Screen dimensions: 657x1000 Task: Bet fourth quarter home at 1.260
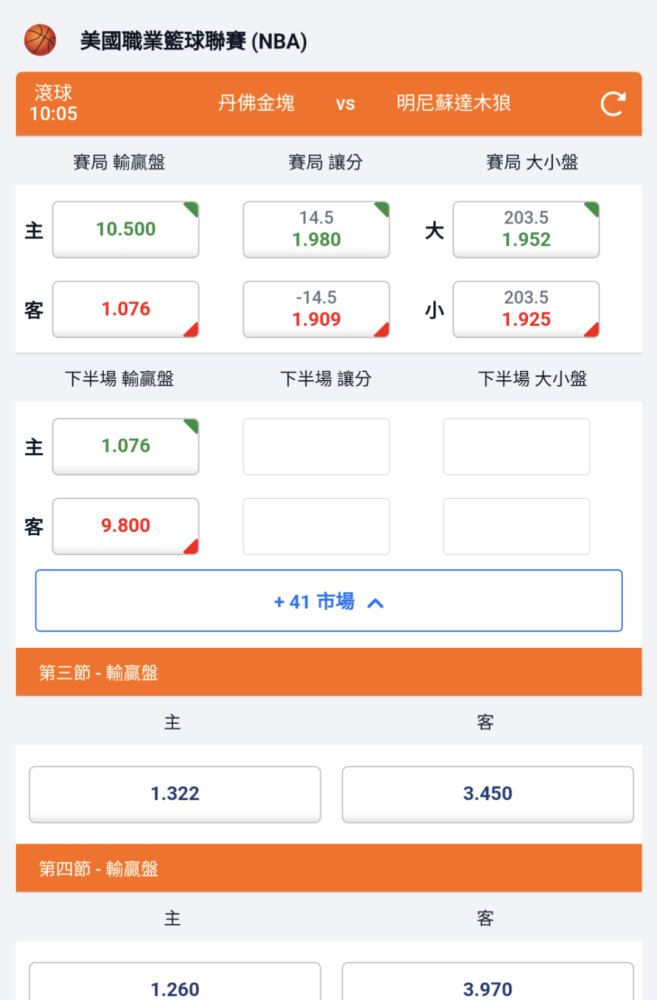pyautogui.click(x=175, y=982)
